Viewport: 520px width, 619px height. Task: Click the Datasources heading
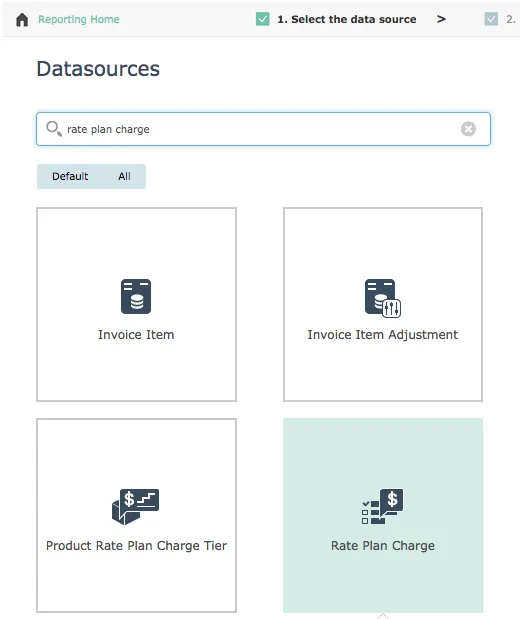[x=98, y=69]
